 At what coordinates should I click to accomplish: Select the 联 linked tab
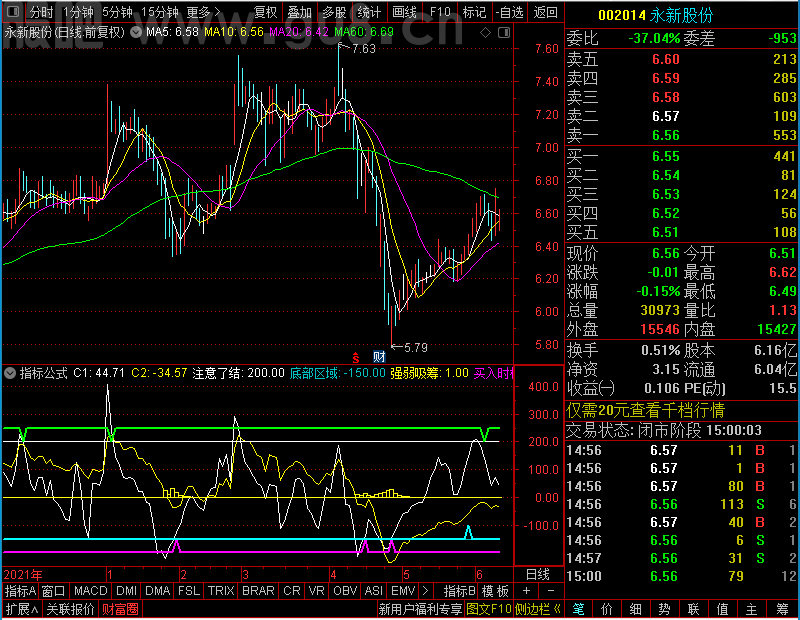click(x=693, y=609)
